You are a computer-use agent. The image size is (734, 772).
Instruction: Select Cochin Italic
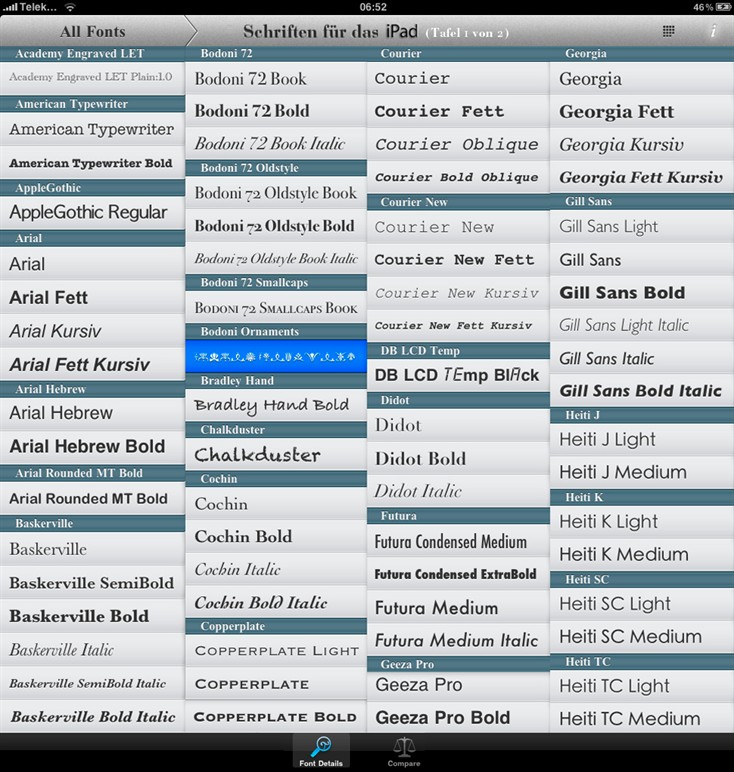tap(276, 569)
